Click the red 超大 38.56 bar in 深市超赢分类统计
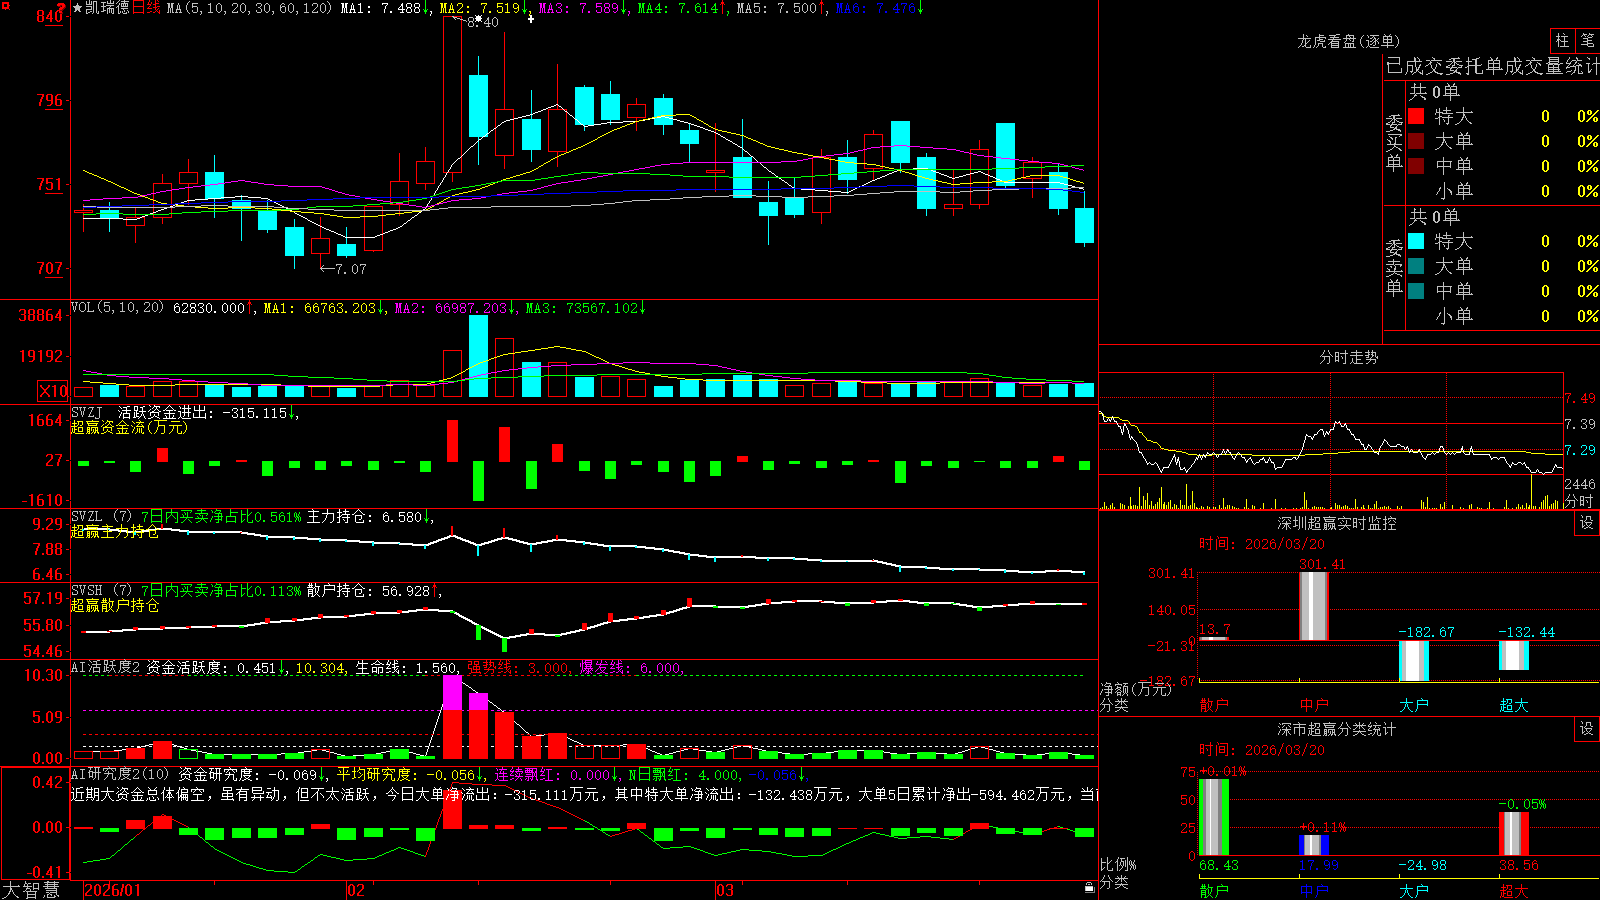This screenshot has height=900, width=1600. (x=1514, y=834)
